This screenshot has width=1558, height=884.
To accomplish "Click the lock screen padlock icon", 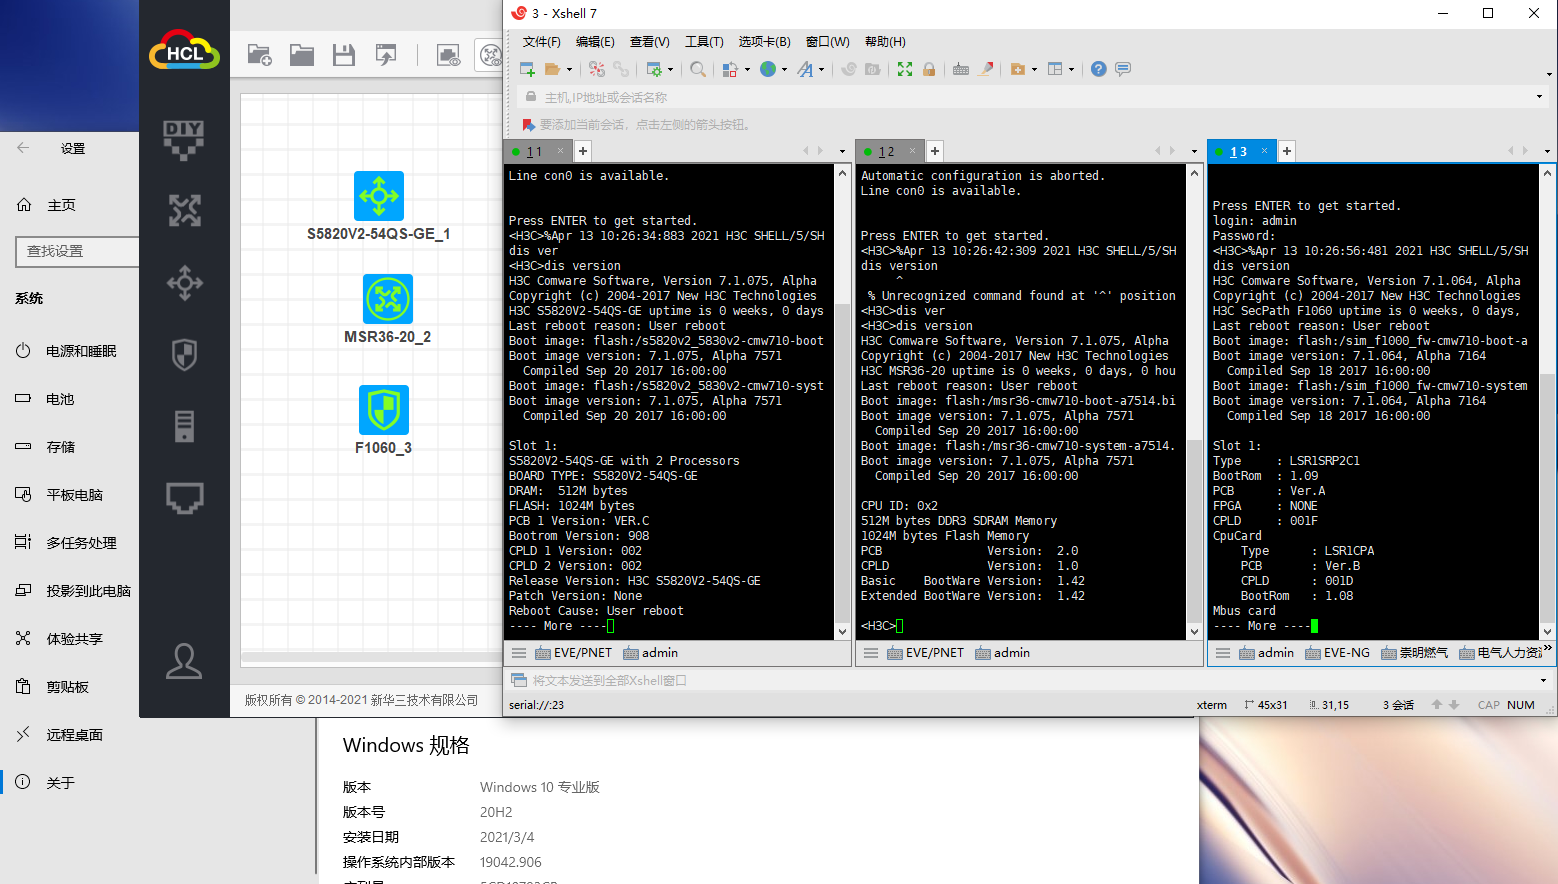I will (x=929, y=69).
